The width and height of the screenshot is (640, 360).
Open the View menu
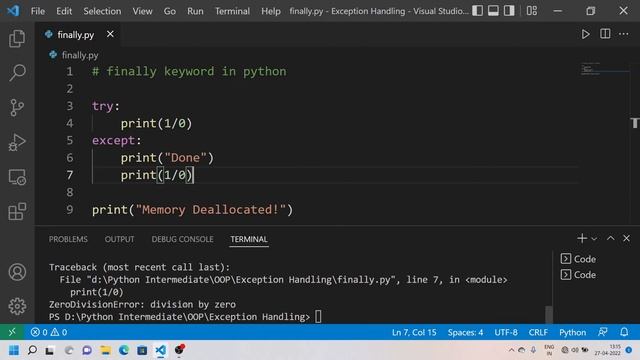coord(142,11)
